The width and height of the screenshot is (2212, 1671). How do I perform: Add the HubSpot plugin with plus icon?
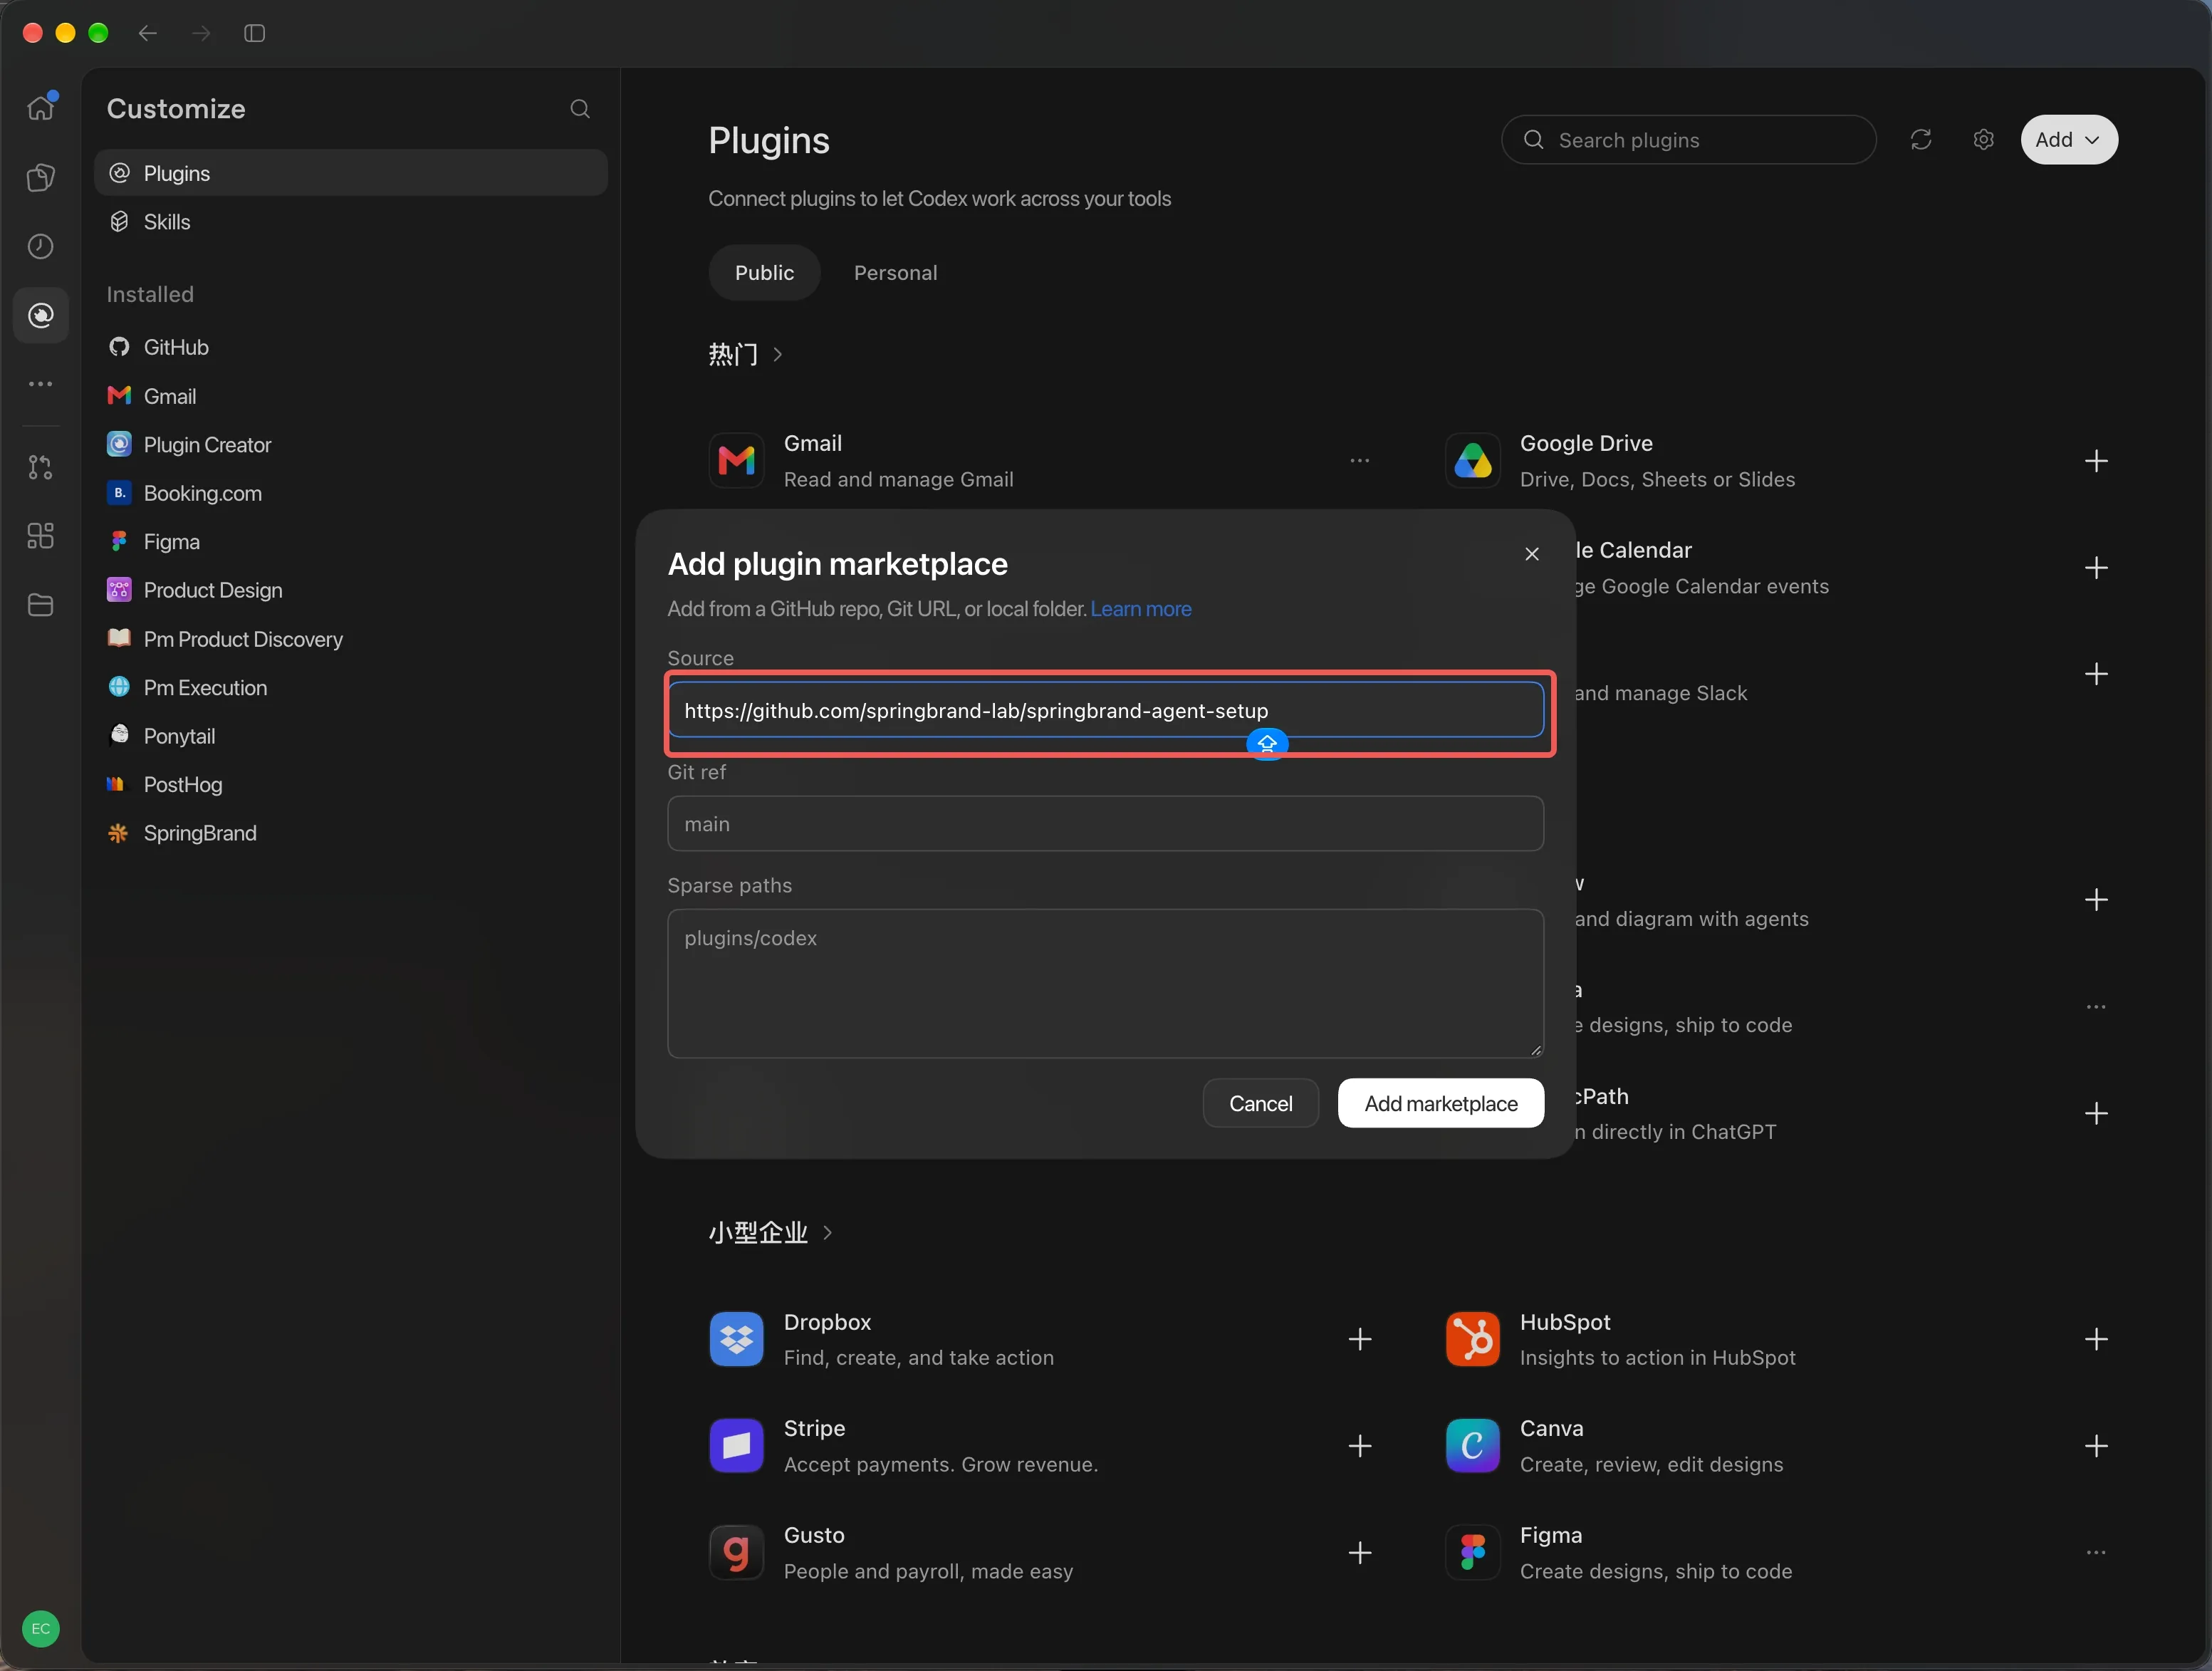(x=2096, y=1339)
